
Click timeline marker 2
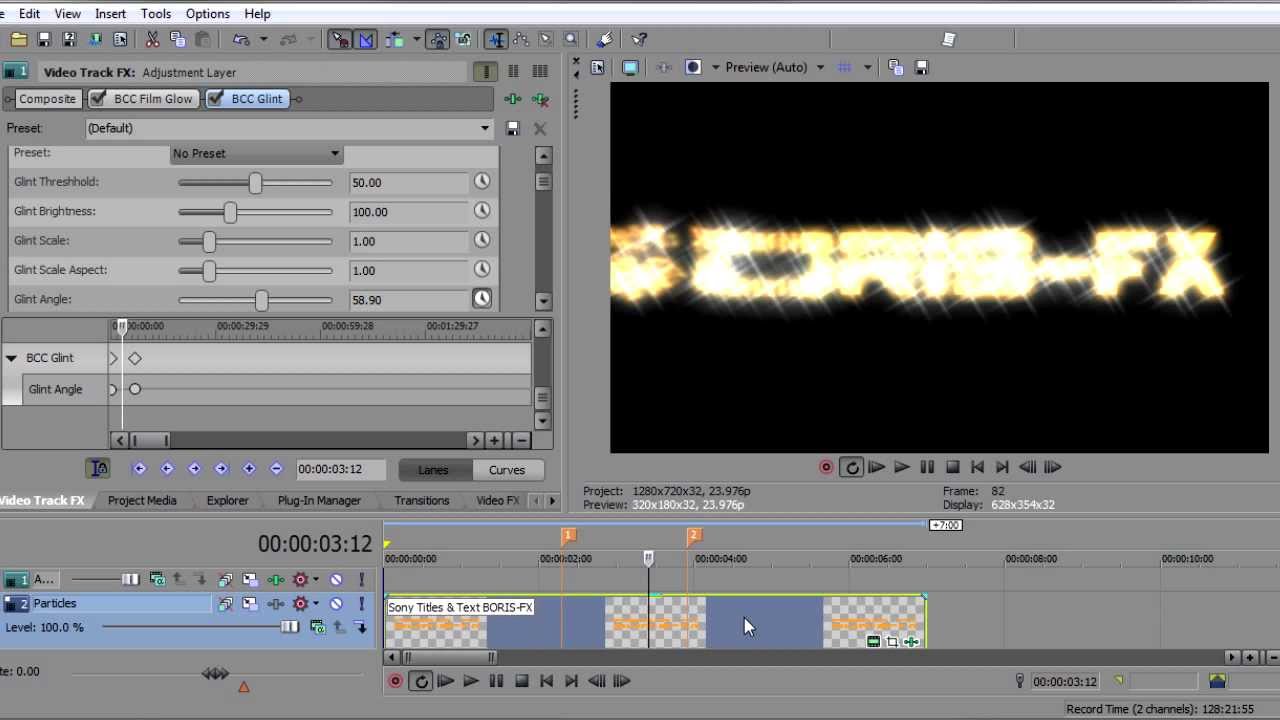(694, 536)
